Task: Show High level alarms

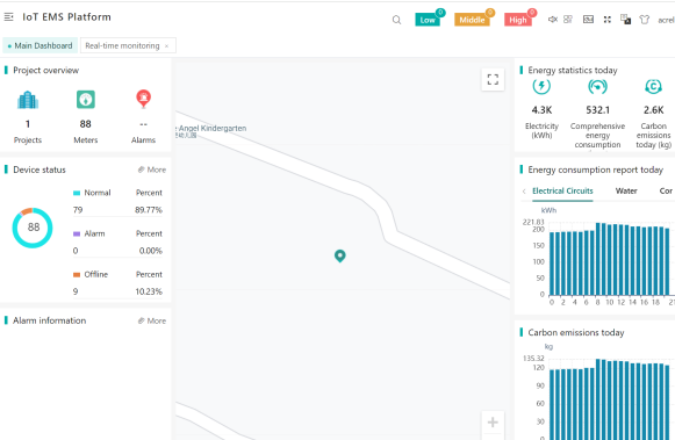Action: (518, 19)
